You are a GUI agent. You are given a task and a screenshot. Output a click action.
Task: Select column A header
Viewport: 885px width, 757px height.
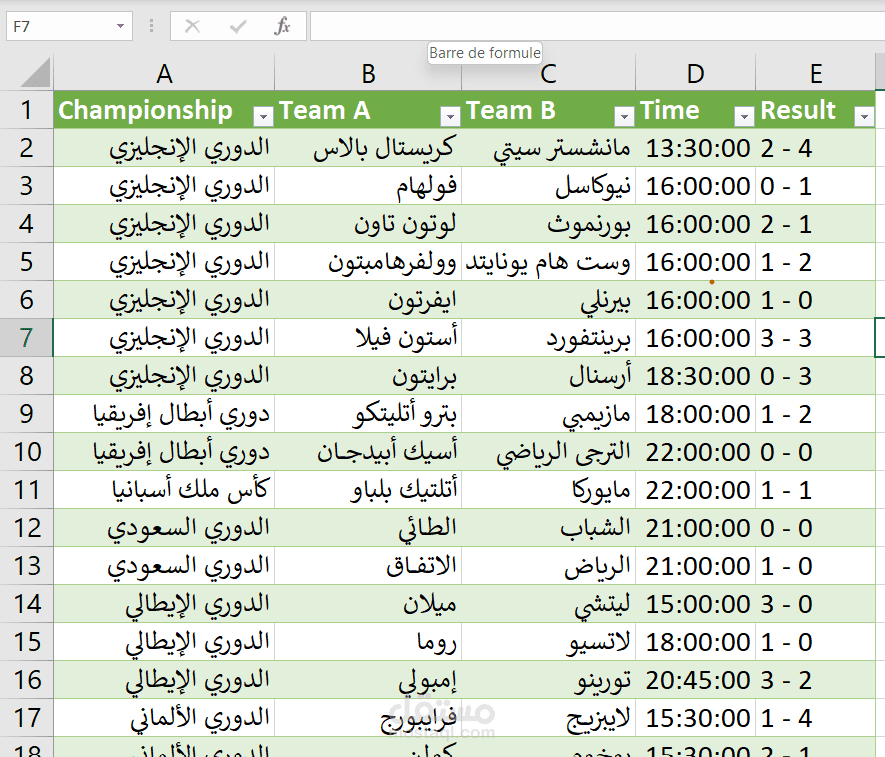[164, 73]
